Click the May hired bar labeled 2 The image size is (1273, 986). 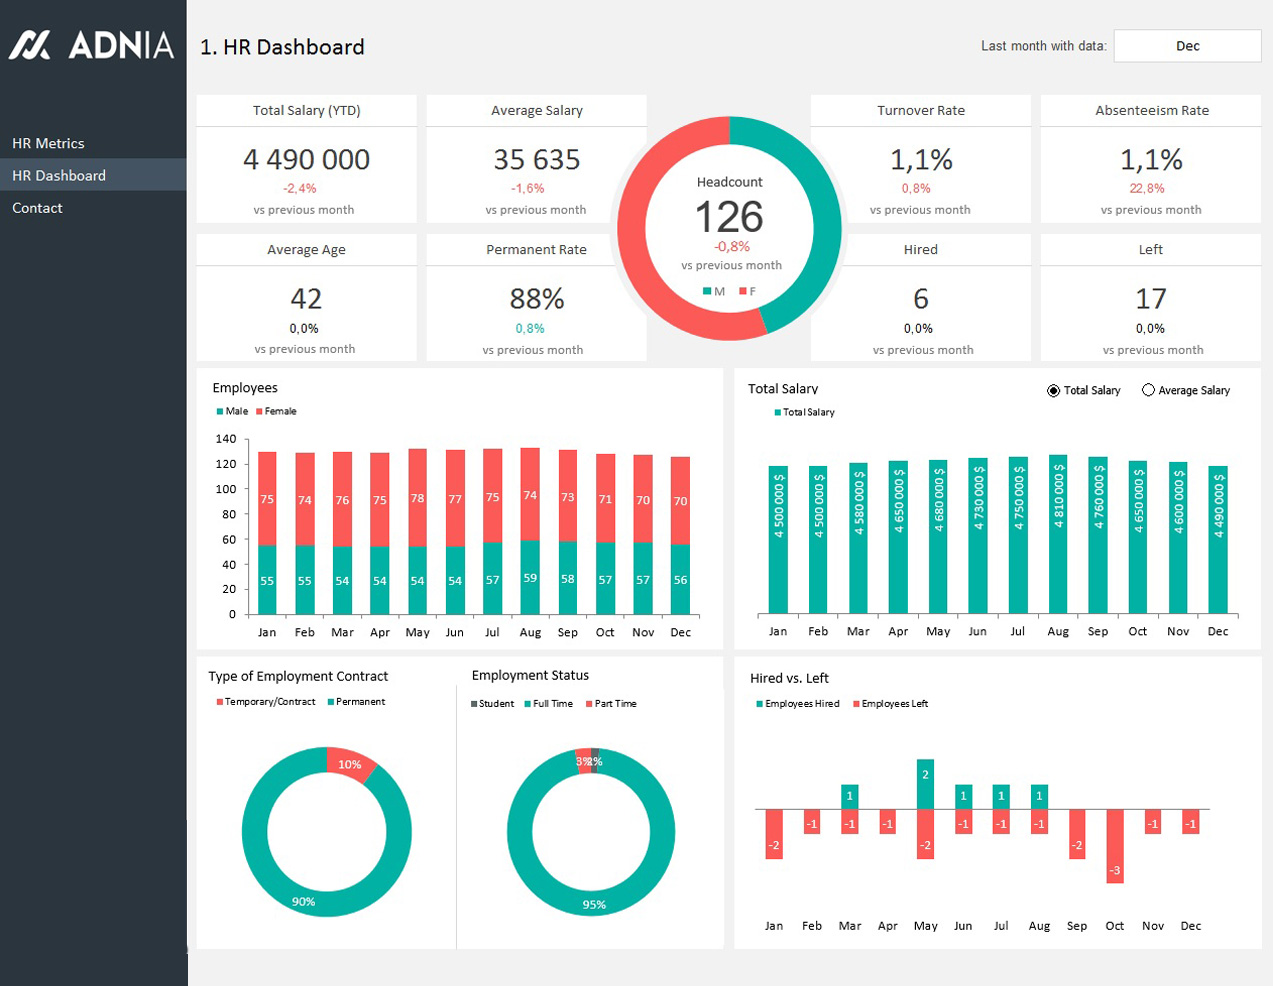925,784
